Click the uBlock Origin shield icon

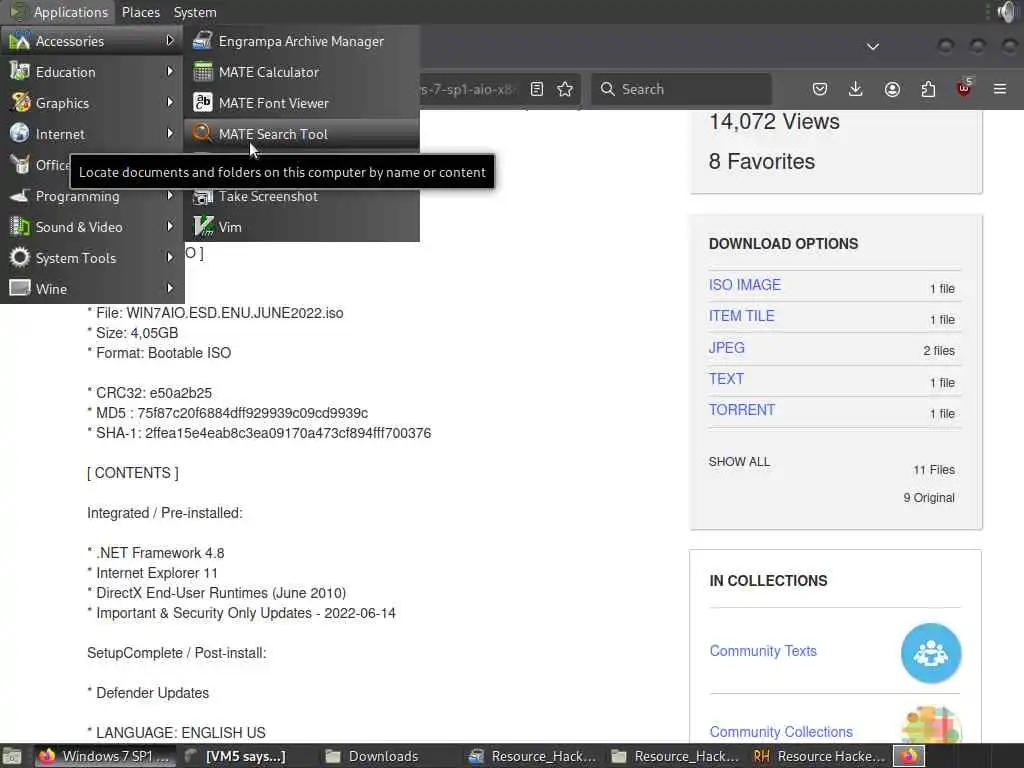pyautogui.click(x=965, y=88)
